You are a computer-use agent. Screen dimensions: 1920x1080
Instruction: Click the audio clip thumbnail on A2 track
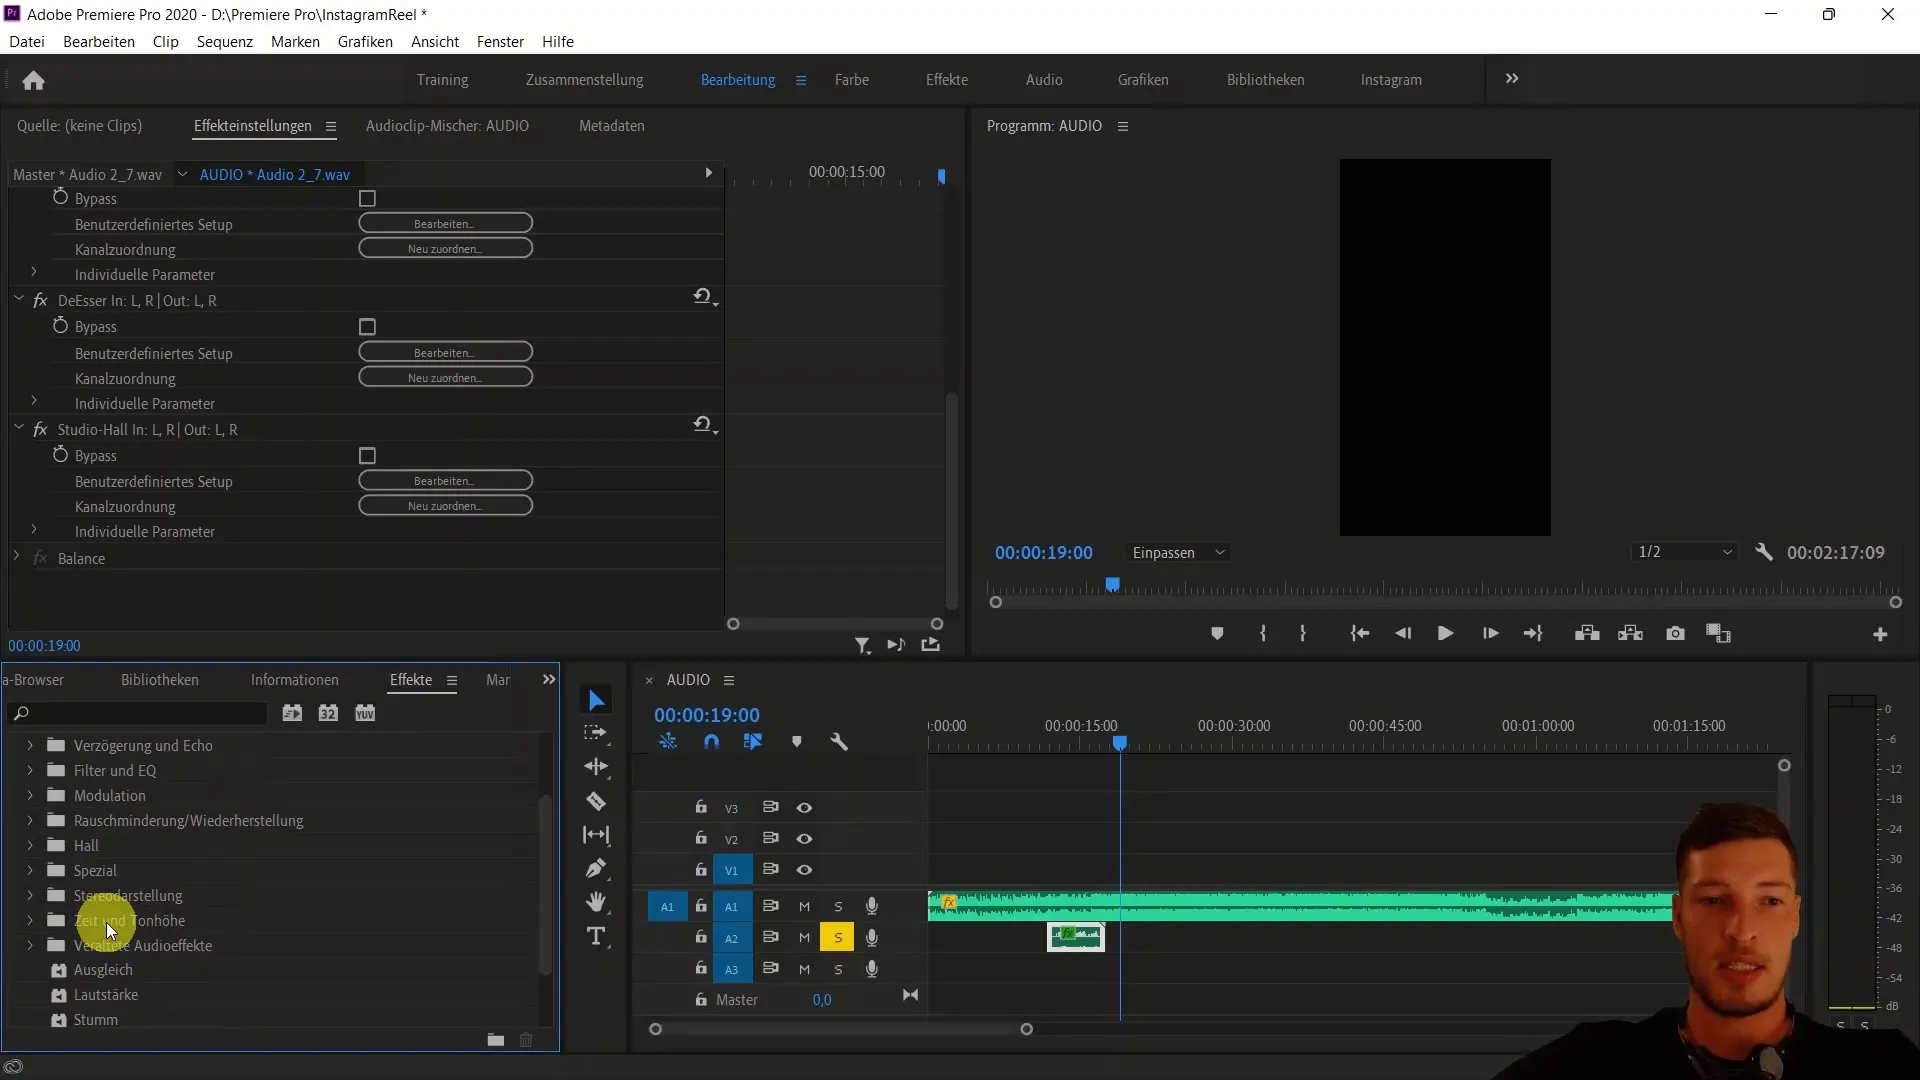(x=1076, y=936)
